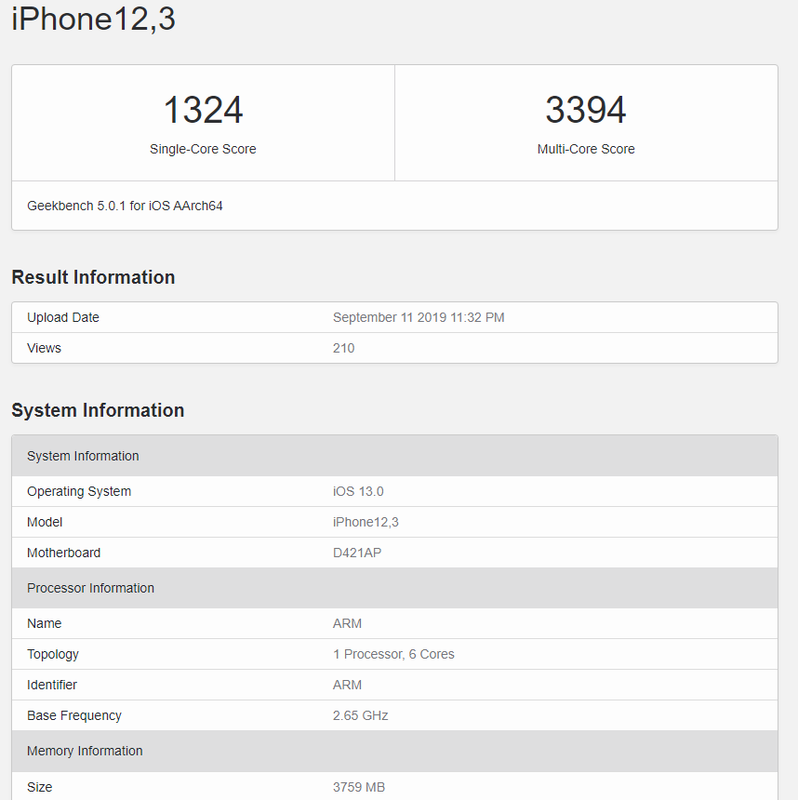Click the Motherboard label
798x800 pixels.
(64, 553)
